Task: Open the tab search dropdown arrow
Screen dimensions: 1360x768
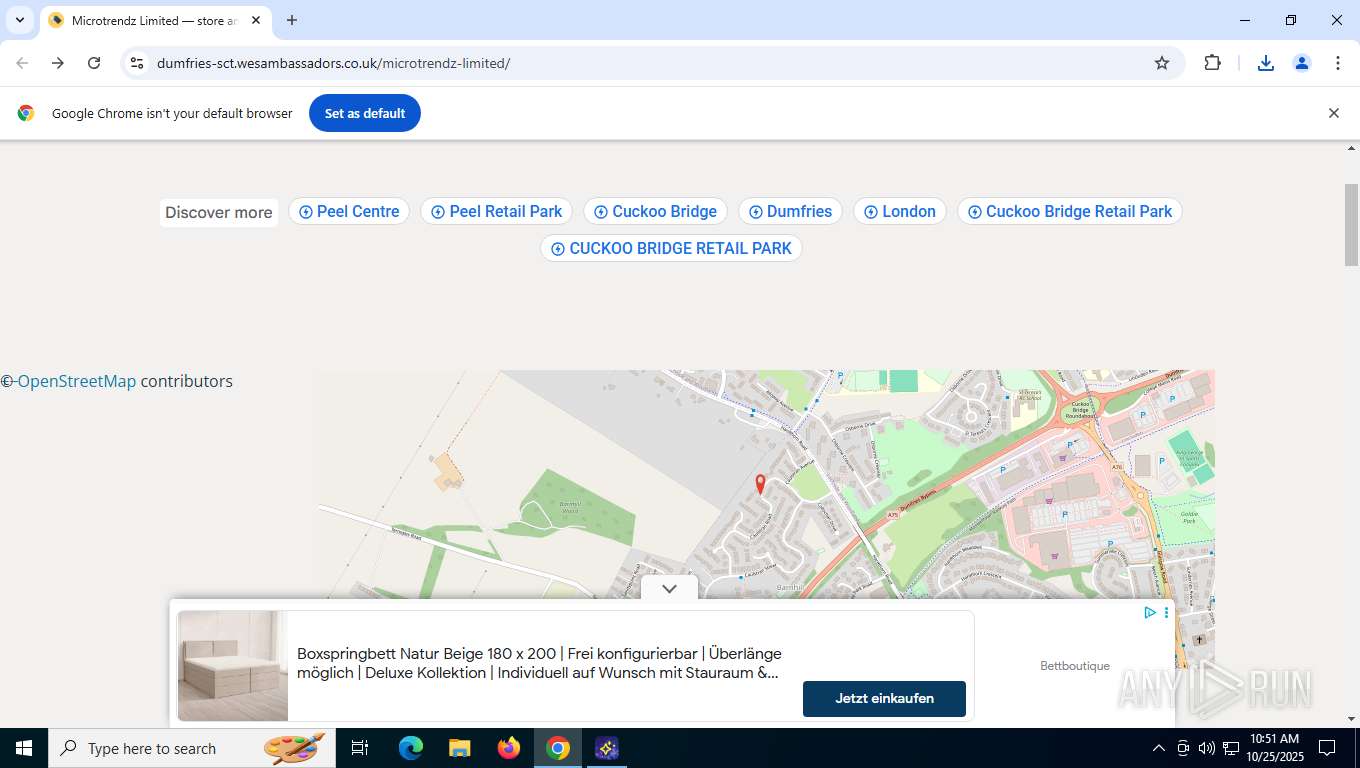Action: click(20, 20)
